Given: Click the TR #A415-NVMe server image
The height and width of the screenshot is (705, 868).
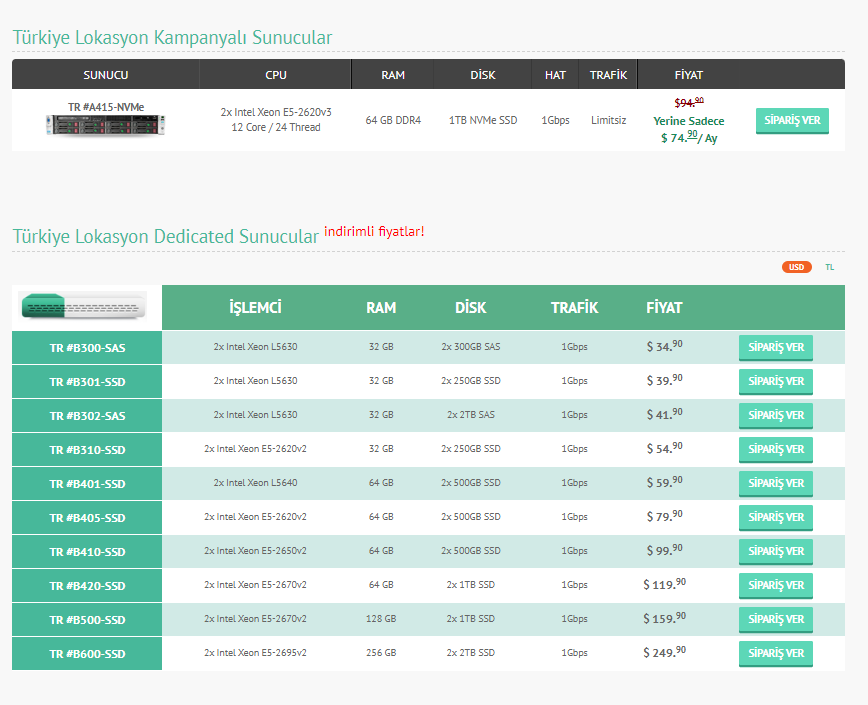Looking at the screenshot, I should click(106, 125).
